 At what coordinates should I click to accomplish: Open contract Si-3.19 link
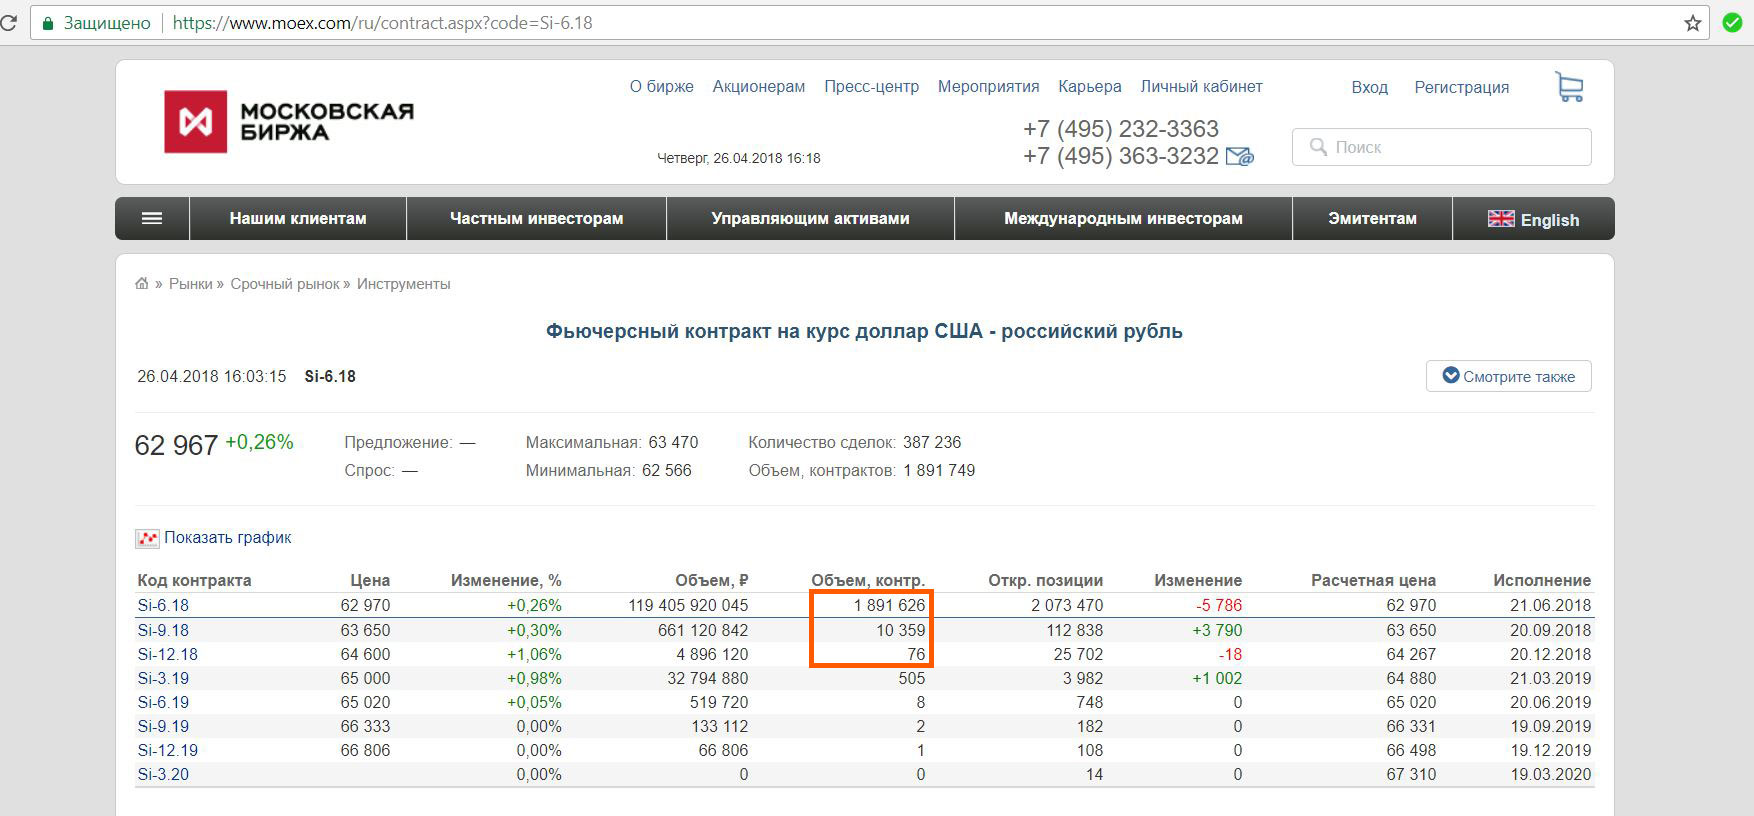[163, 678]
